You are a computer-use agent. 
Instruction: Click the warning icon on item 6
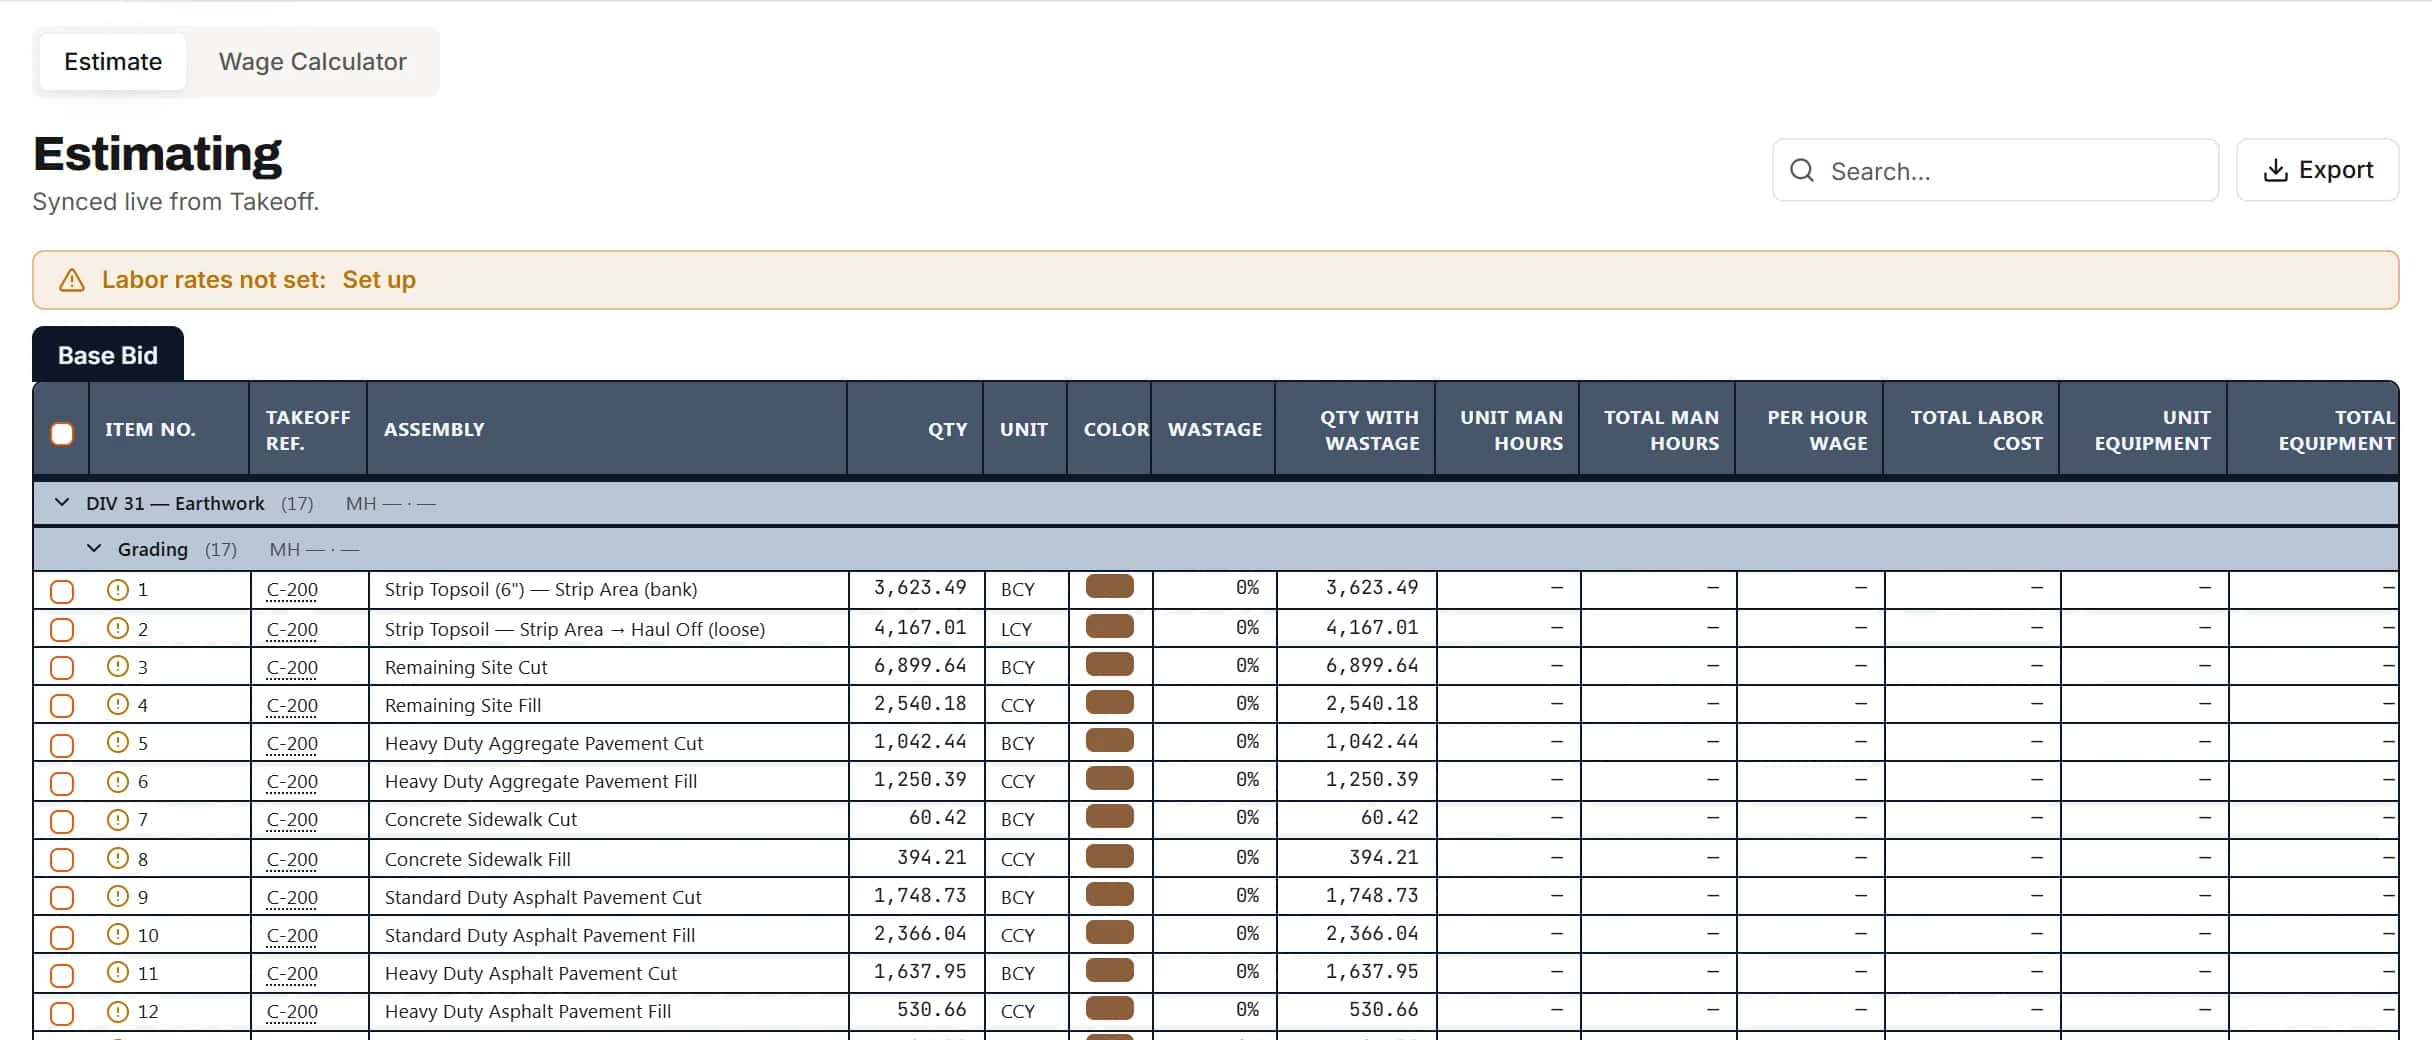[x=118, y=781]
